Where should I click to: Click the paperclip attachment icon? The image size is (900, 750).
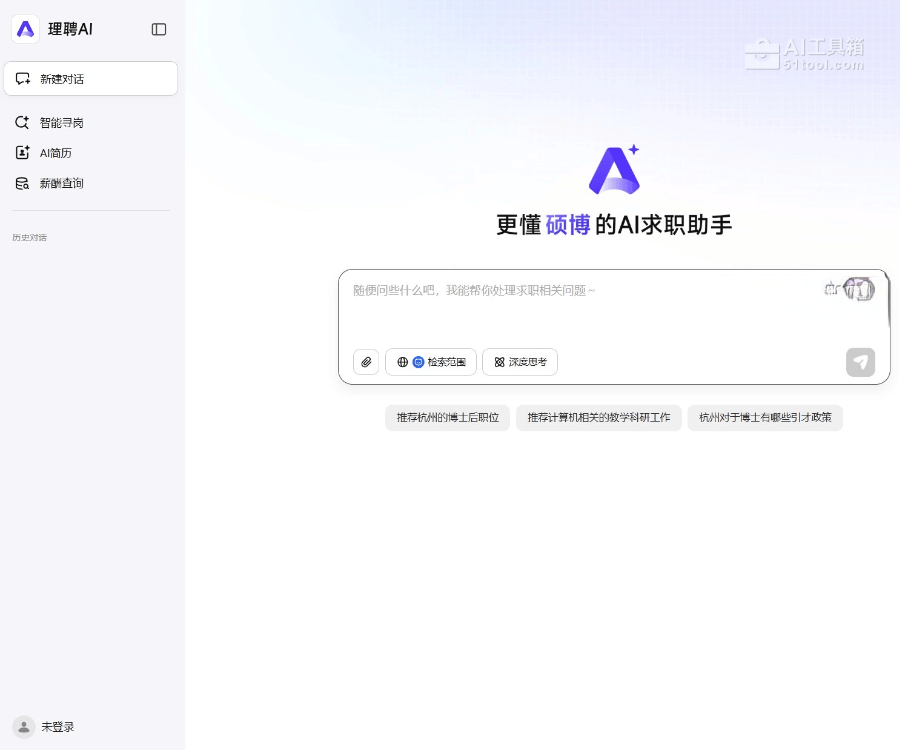366,362
